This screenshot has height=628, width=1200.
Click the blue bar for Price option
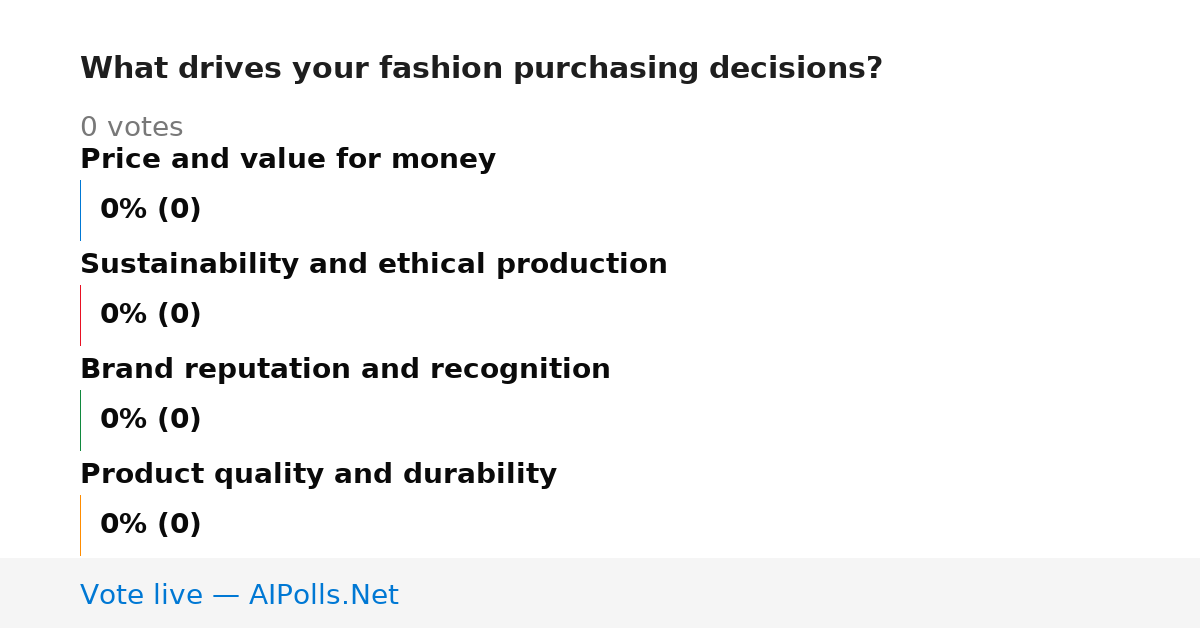point(80,210)
